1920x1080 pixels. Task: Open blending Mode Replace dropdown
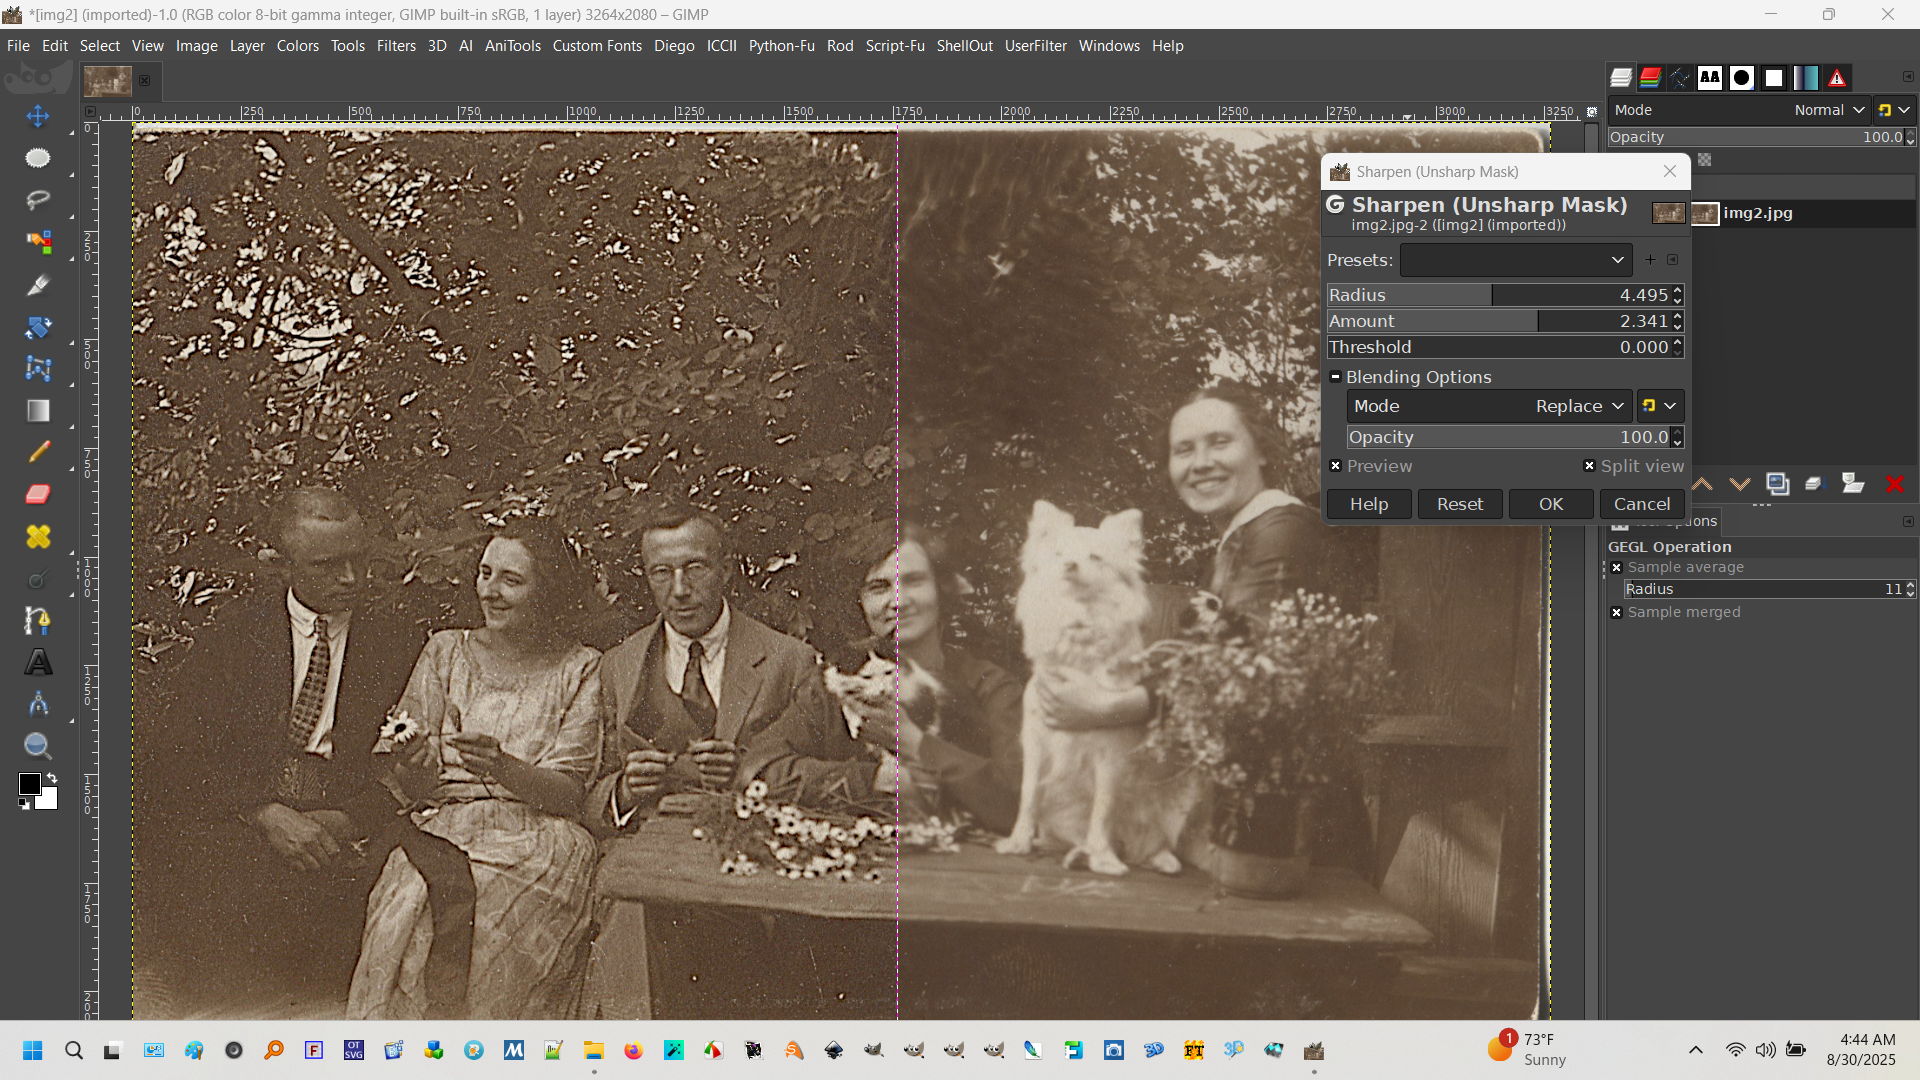(1490, 406)
